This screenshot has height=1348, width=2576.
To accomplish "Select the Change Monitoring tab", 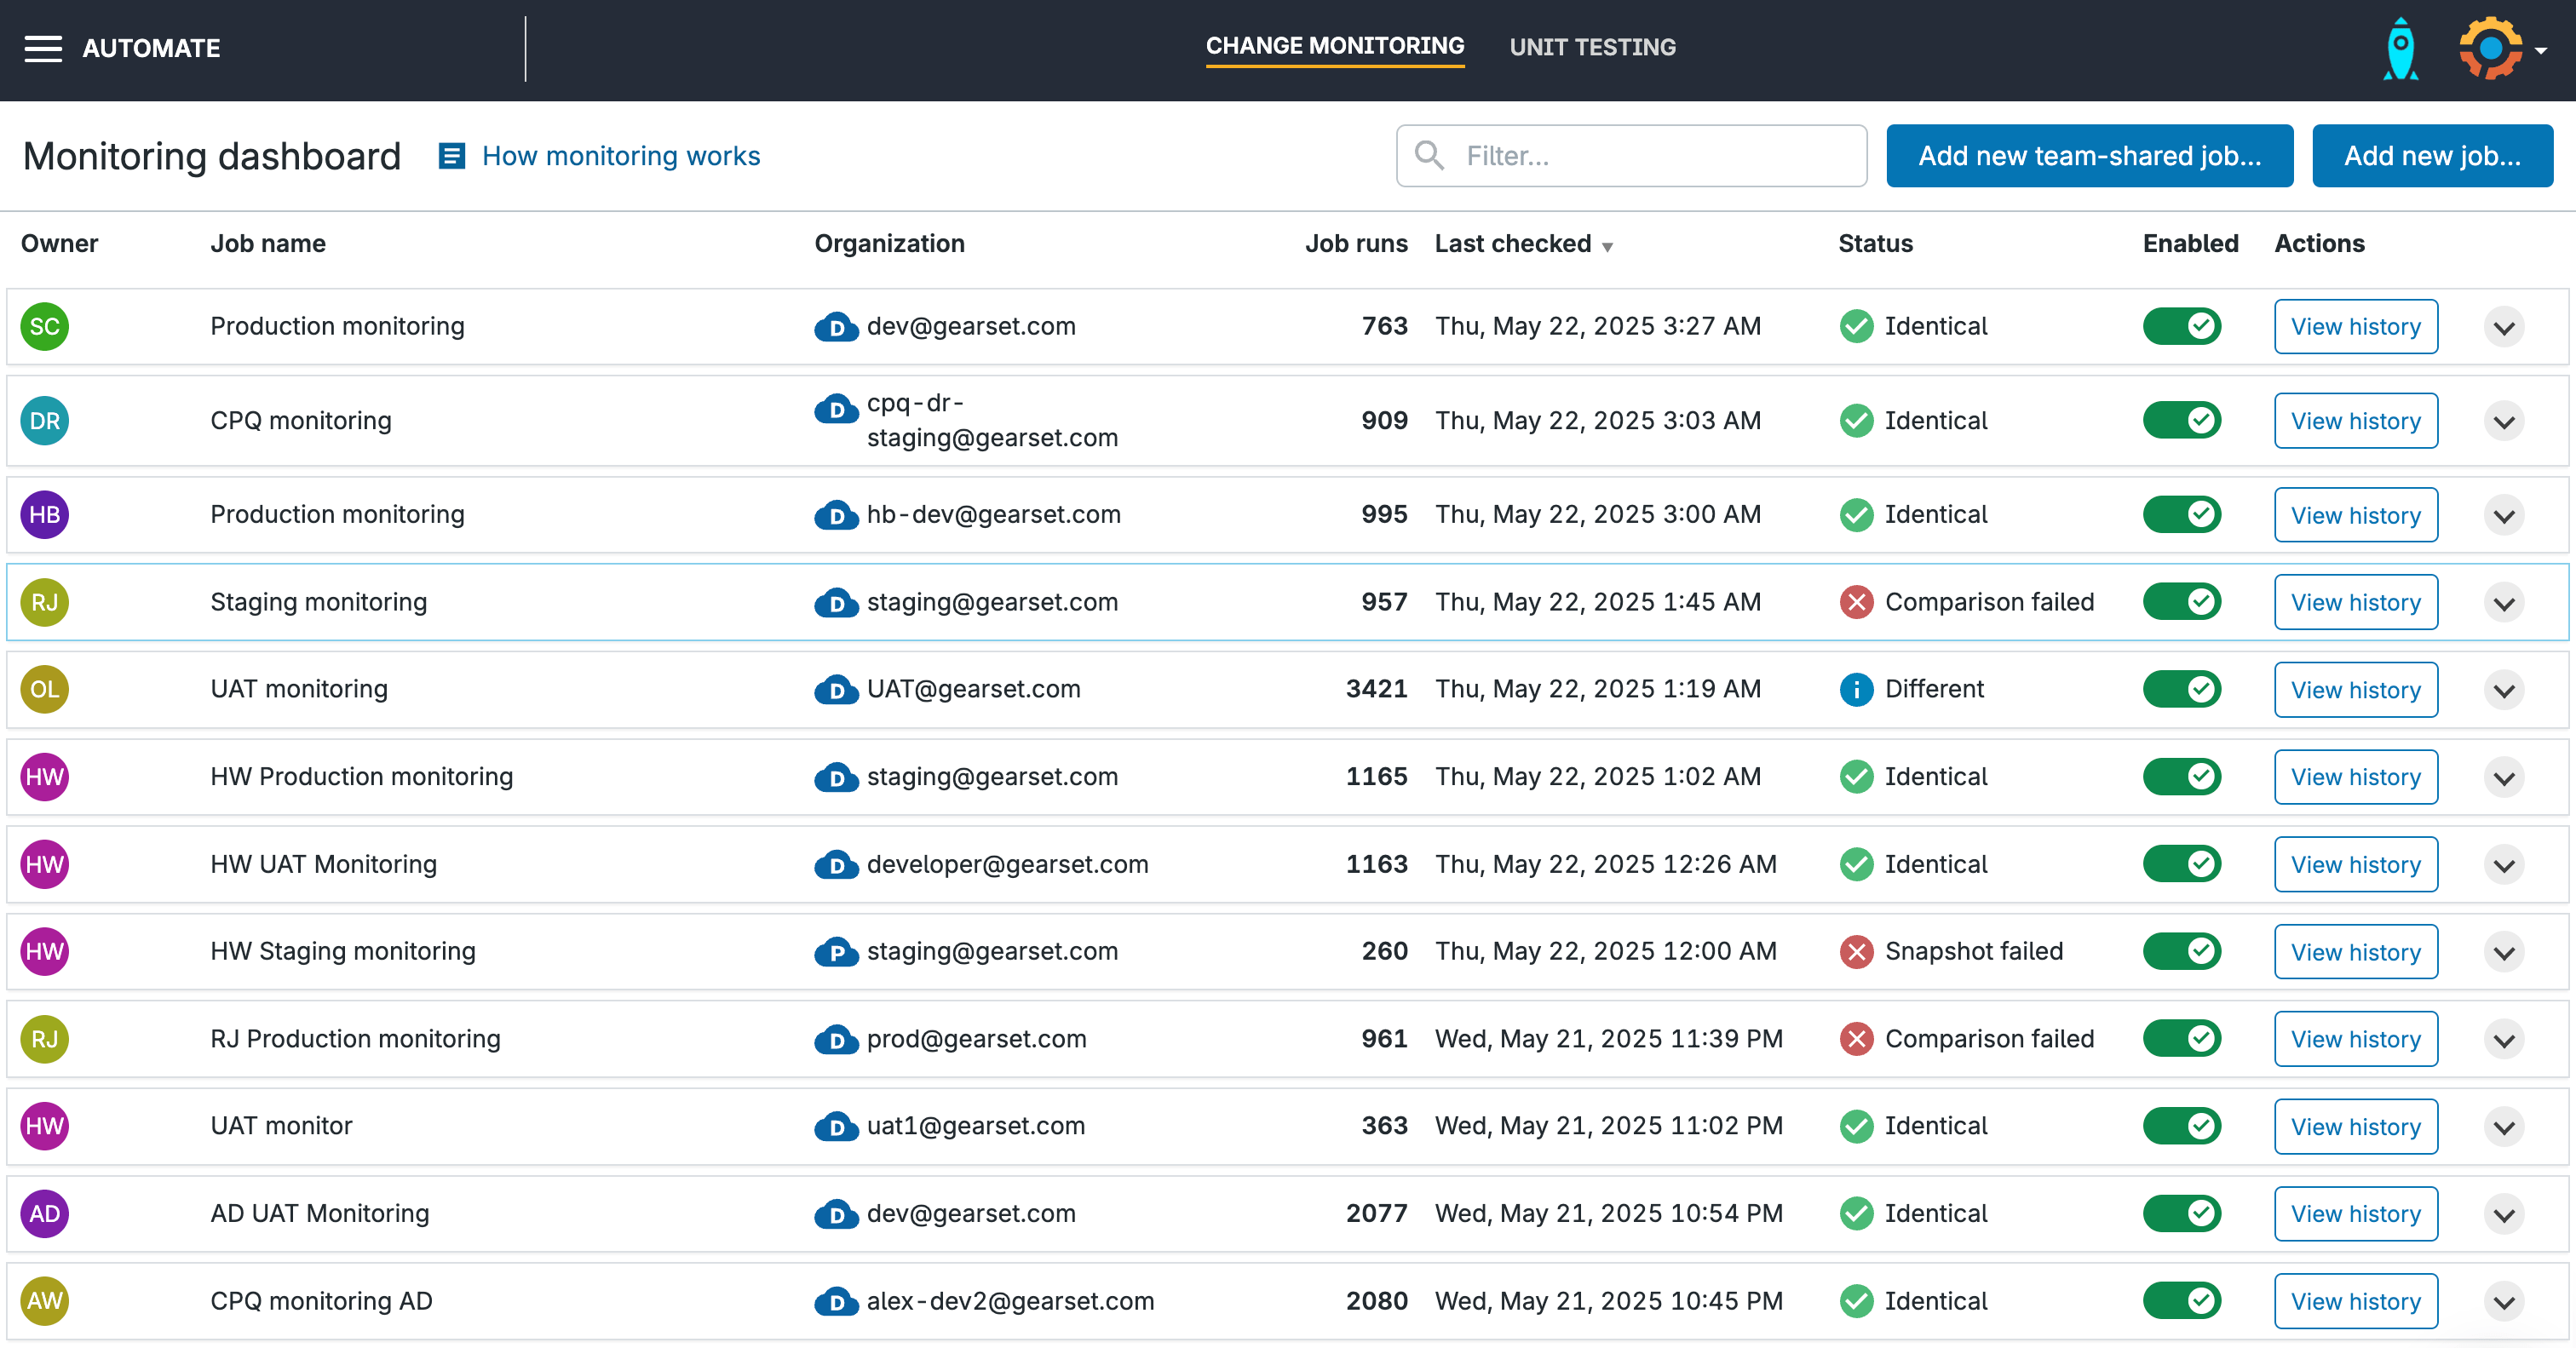I will pyautogui.click(x=1334, y=46).
